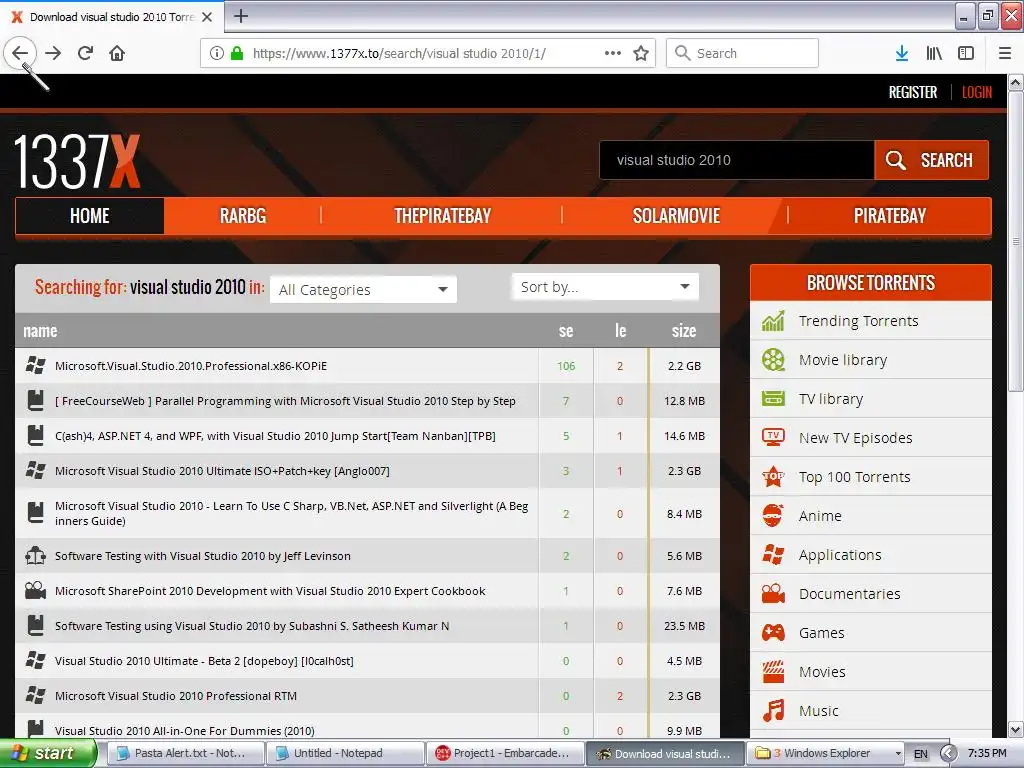This screenshot has height=768, width=1024.
Task: Click the 1337X site logo
Action: tap(77, 161)
